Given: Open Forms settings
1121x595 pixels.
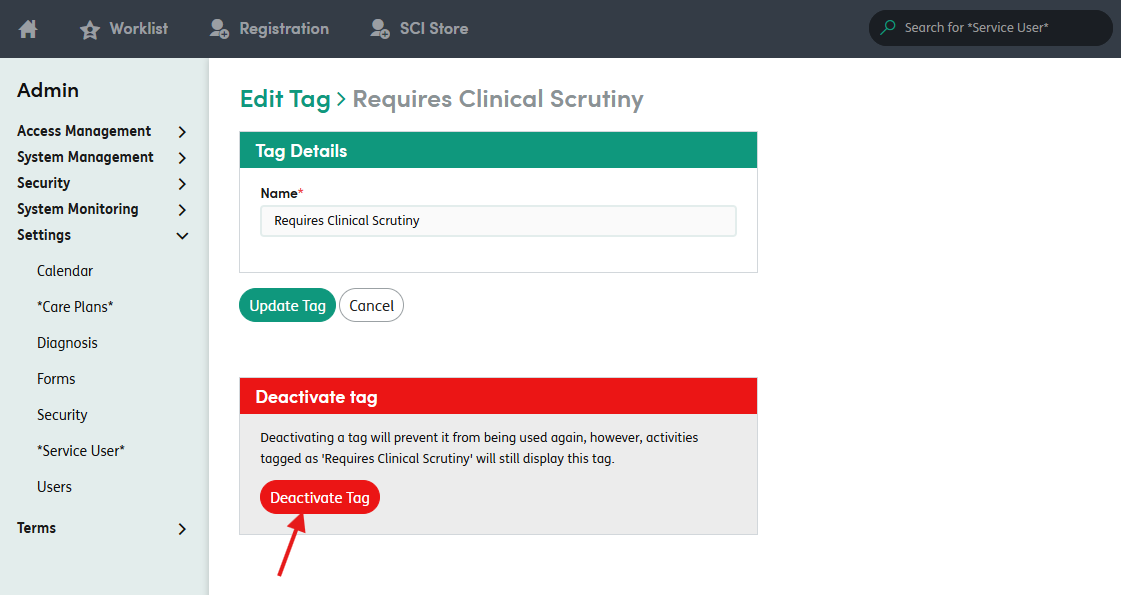Looking at the screenshot, I should click(56, 379).
